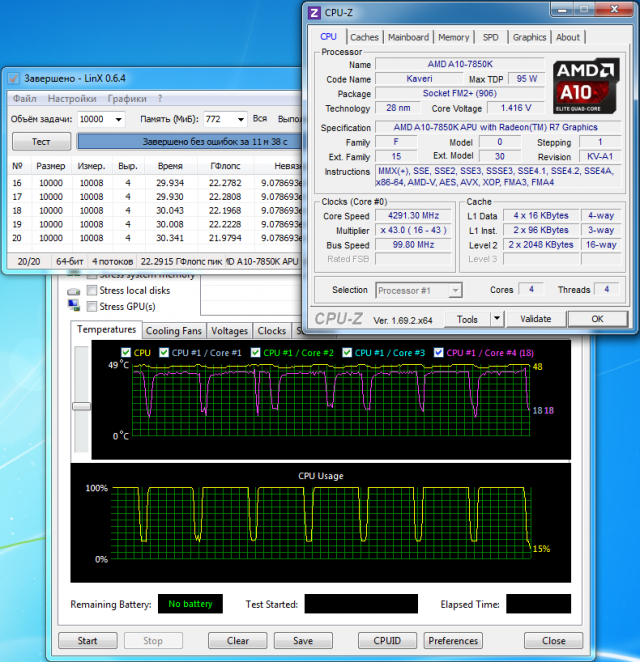
Task: Open the Настройки menu in LinX
Action: (x=72, y=99)
